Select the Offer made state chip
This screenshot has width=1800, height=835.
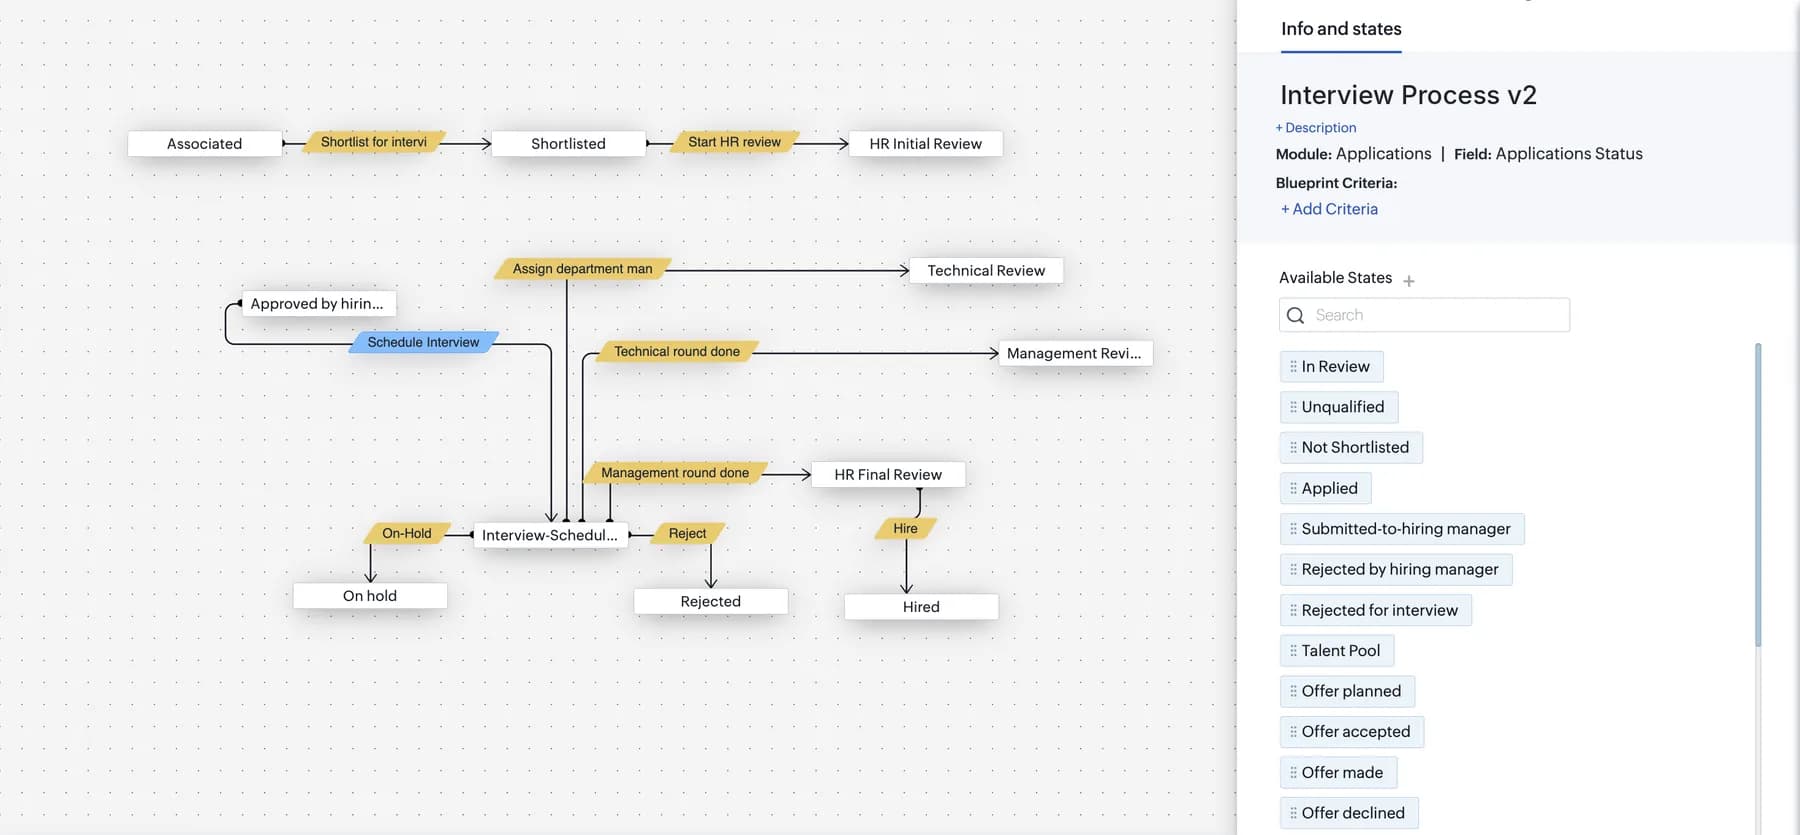(x=1338, y=772)
